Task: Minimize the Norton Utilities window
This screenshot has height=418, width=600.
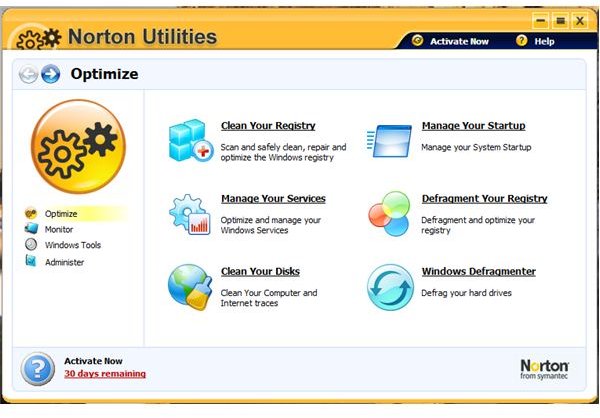Action: (x=540, y=20)
